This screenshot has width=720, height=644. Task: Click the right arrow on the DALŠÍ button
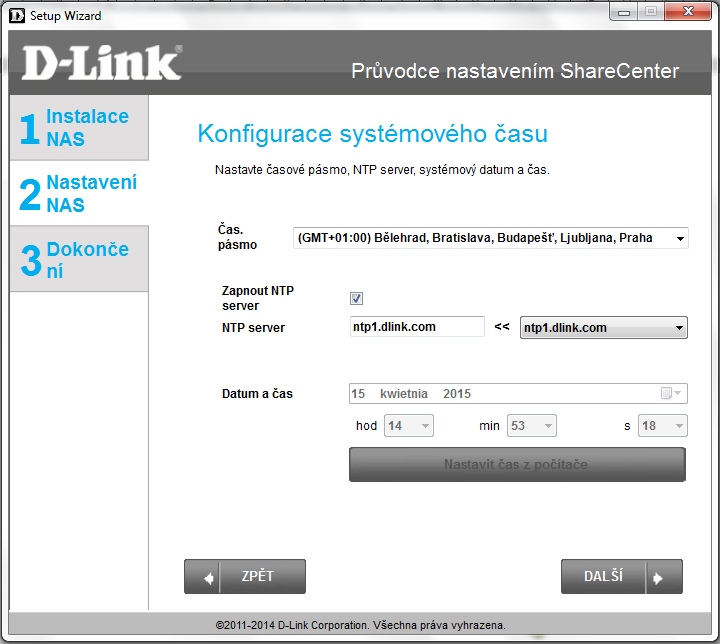coord(658,577)
